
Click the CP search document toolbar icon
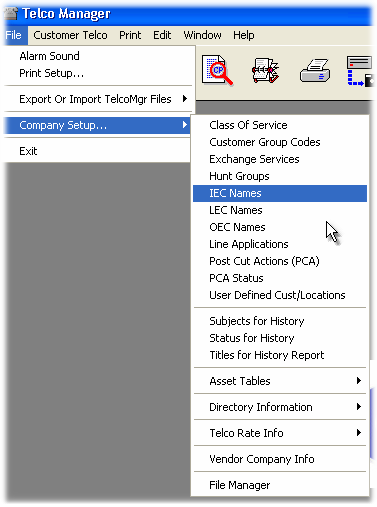click(x=217, y=71)
